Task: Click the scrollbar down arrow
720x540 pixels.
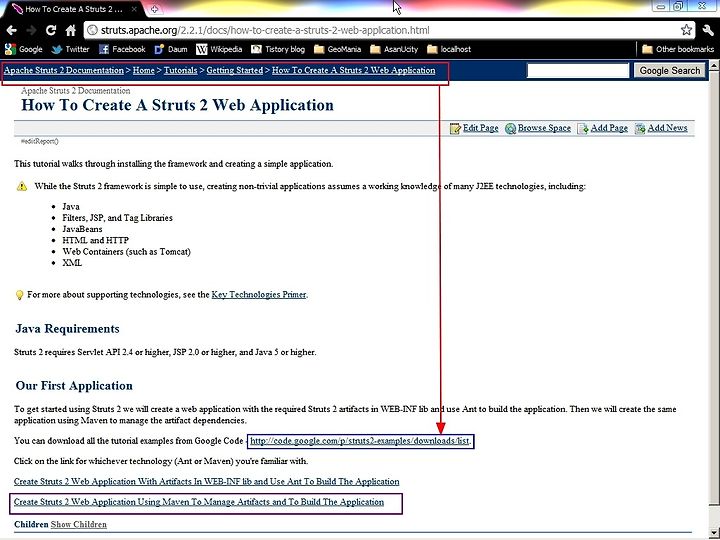Action: [x=714, y=532]
